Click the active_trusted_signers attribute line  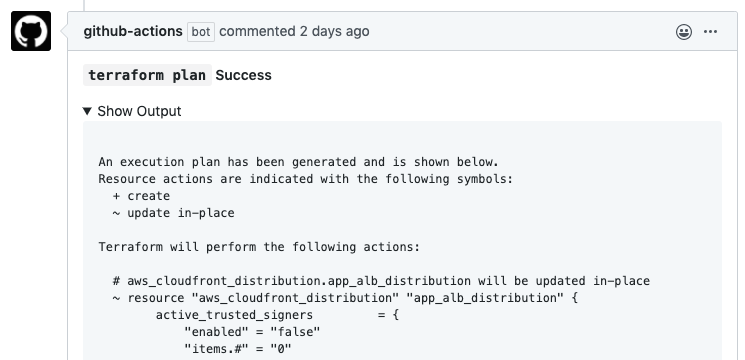click(x=277, y=315)
